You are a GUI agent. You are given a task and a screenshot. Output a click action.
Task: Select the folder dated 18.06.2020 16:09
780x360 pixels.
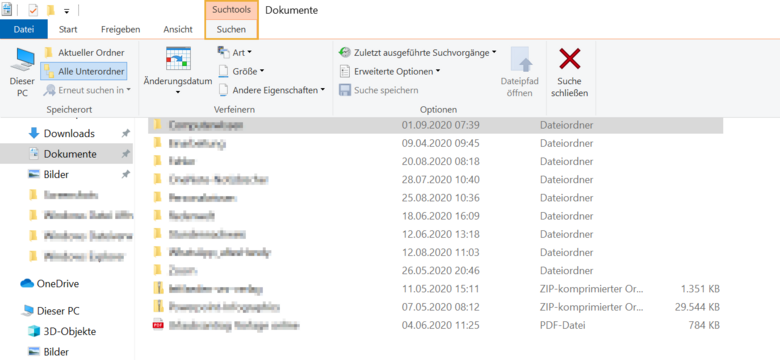(x=435, y=216)
